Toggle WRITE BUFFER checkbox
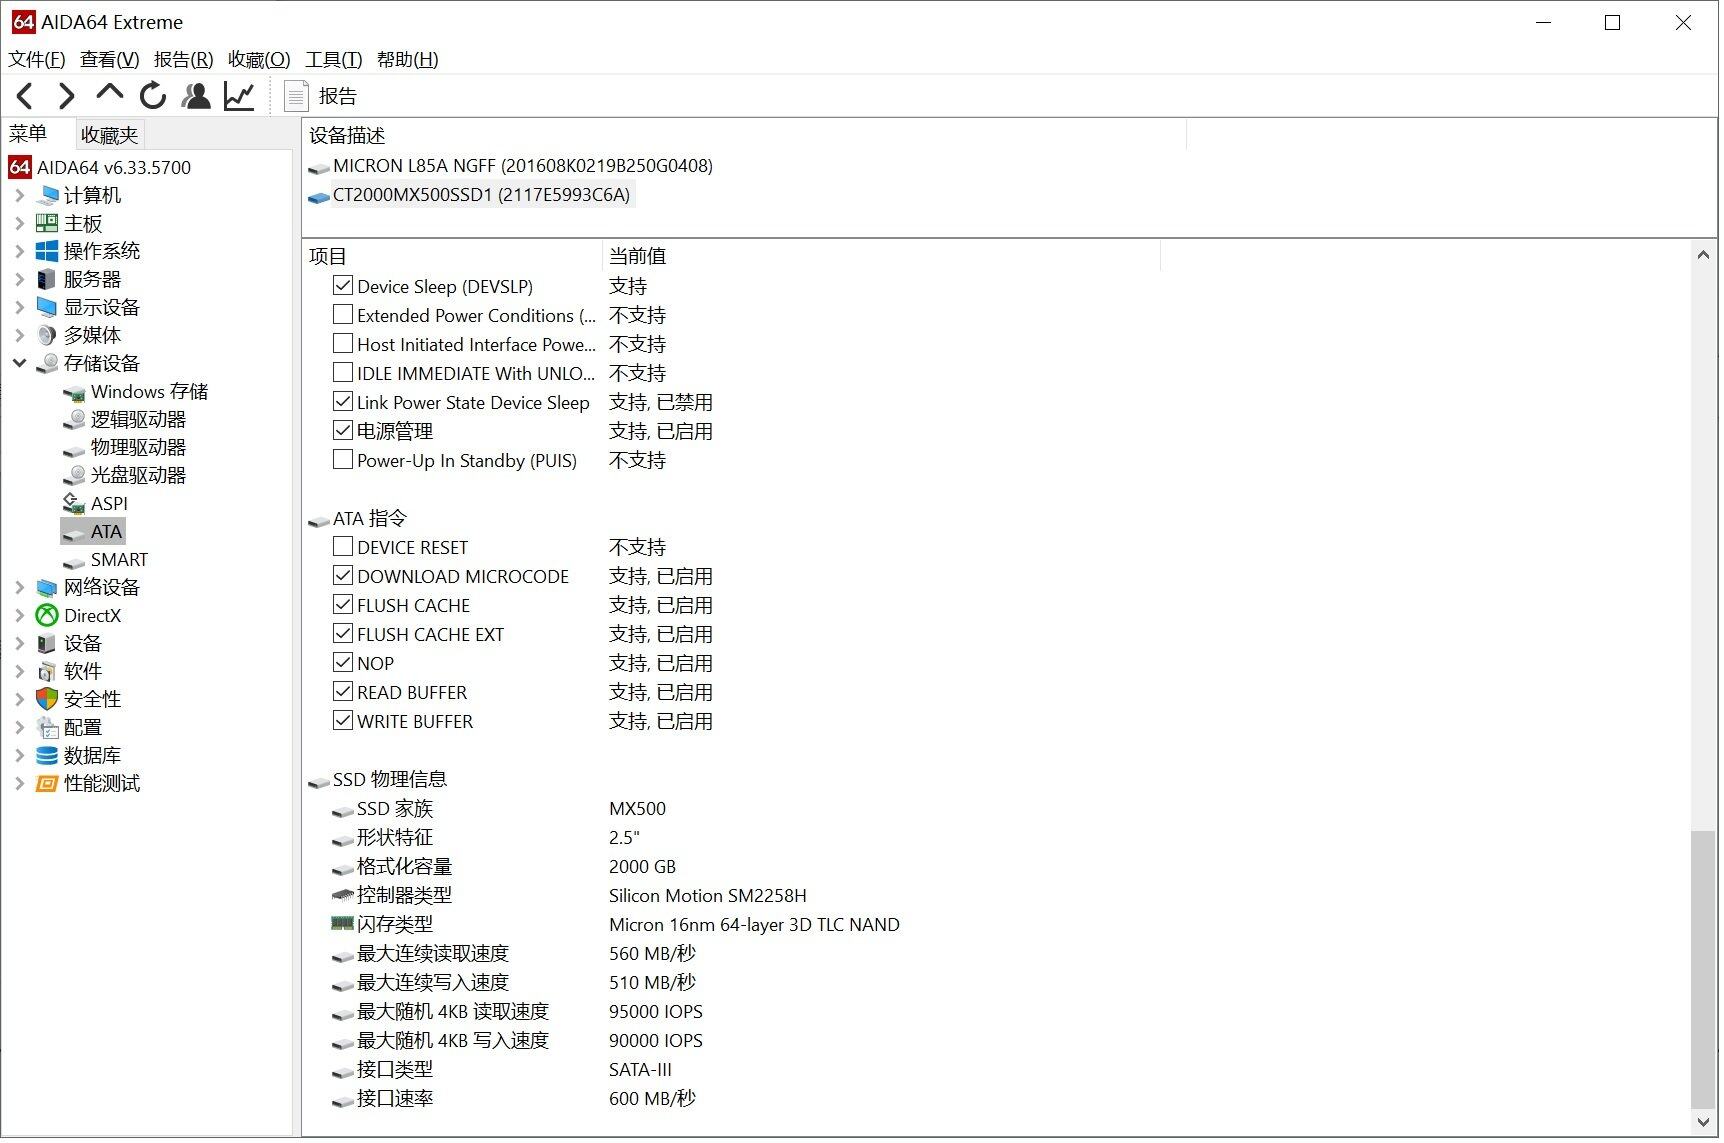The height and width of the screenshot is (1143, 1724). (x=343, y=721)
